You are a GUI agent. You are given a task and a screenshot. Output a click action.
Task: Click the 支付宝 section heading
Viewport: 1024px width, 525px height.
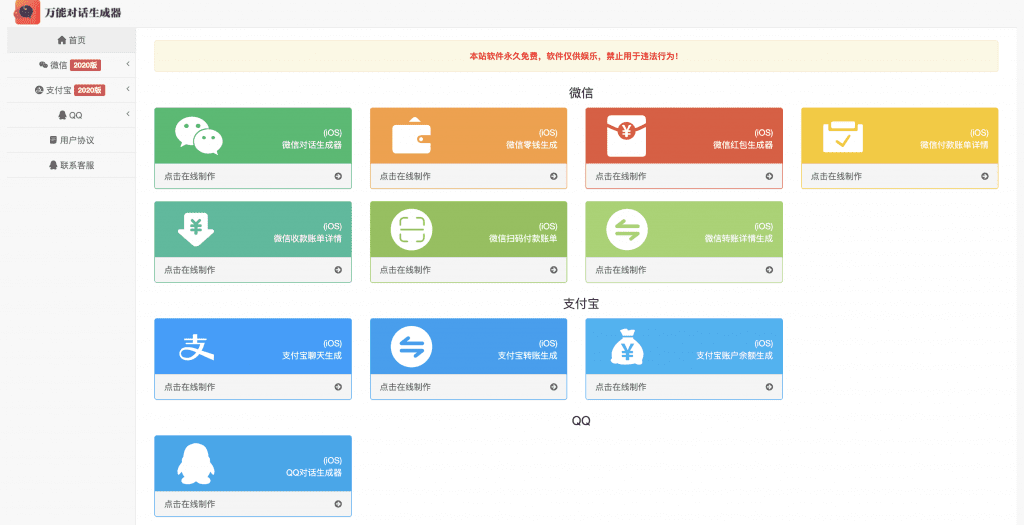pyautogui.click(x=581, y=304)
